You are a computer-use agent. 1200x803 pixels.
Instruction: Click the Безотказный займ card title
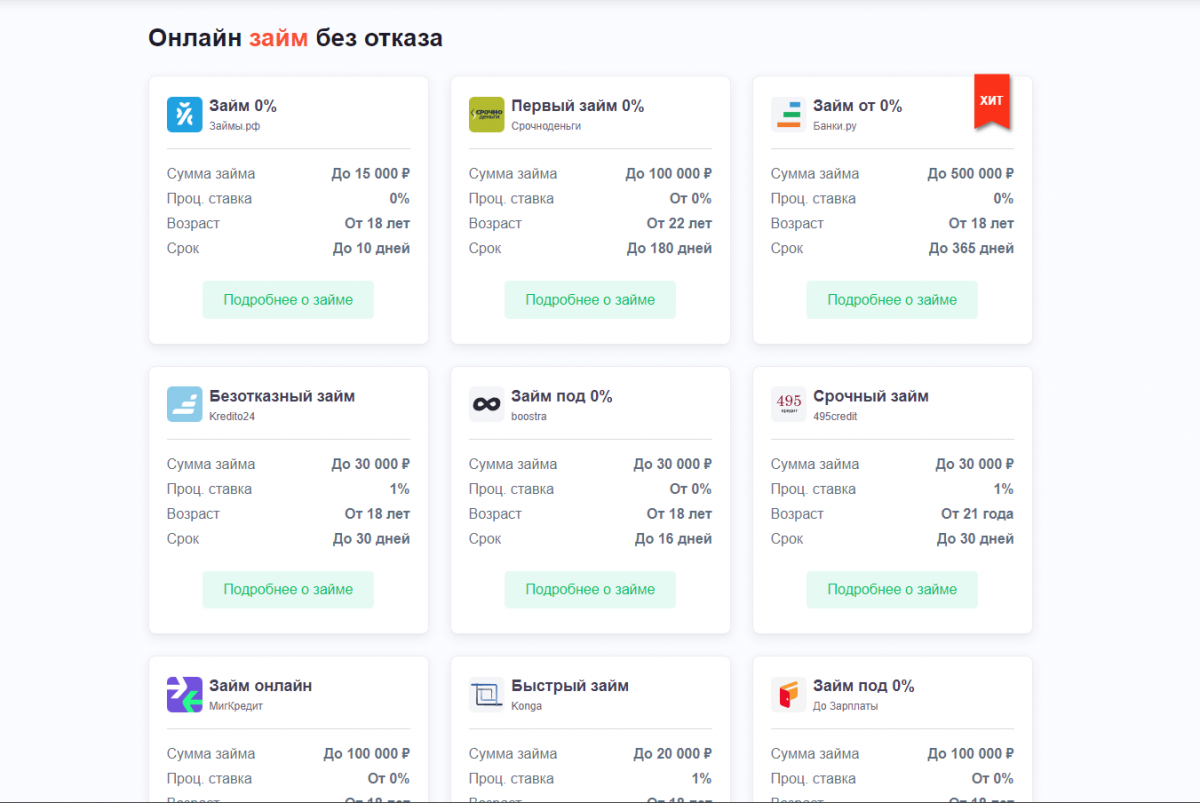pos(282,396)
